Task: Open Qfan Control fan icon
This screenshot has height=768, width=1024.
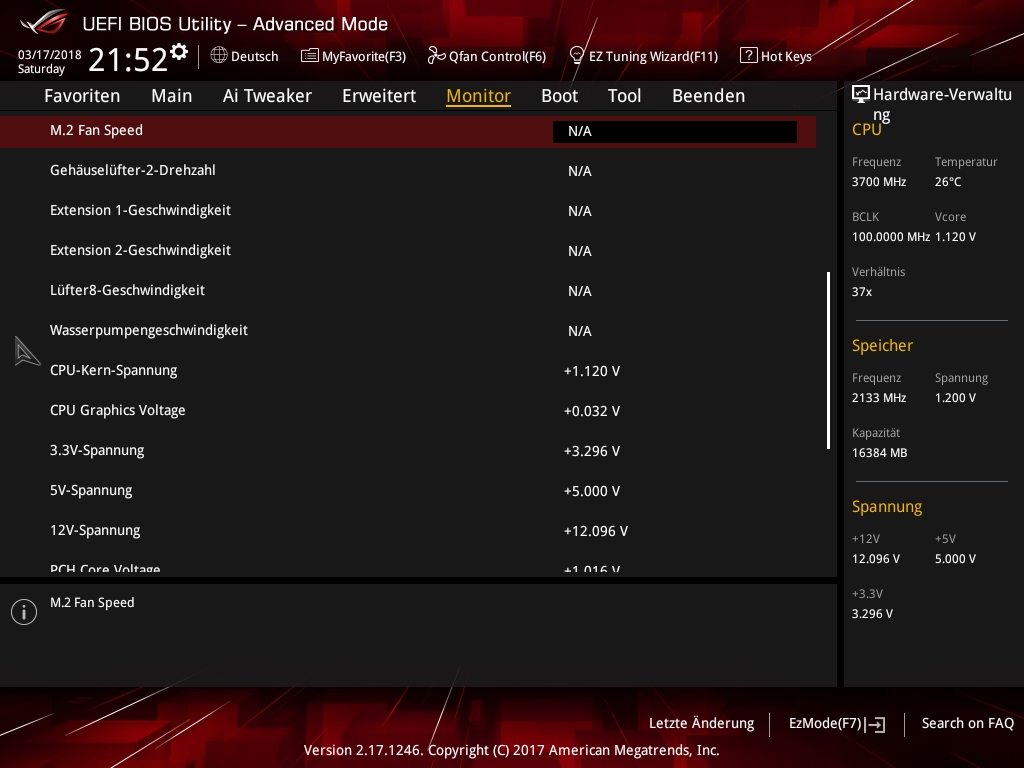Action: click(x=436, y=56)
